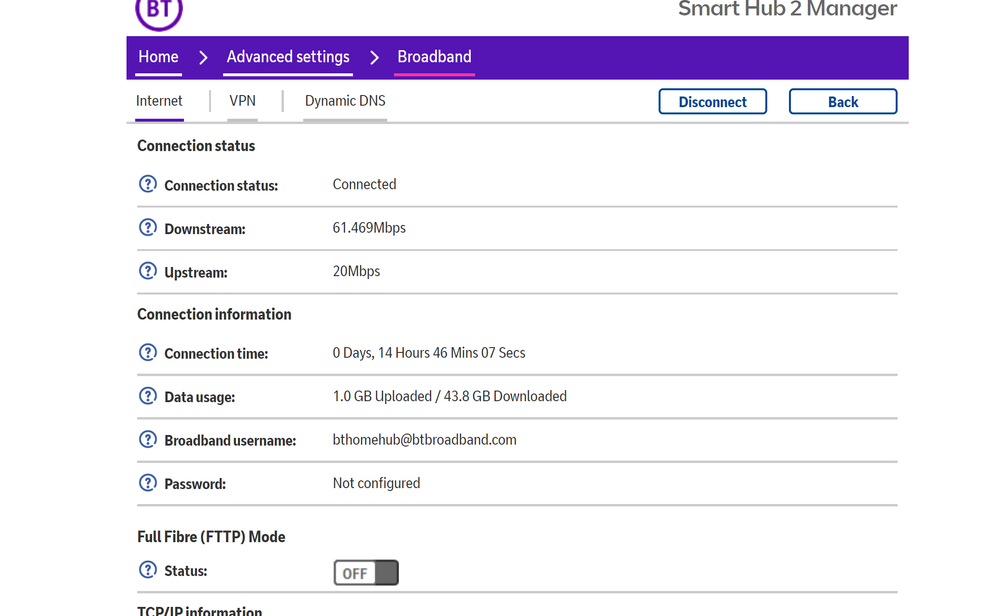Toggle Full Fibre FTTP mode switch
Screen dimensions: 999x616
pyautogui.click(x=366, y=573)
